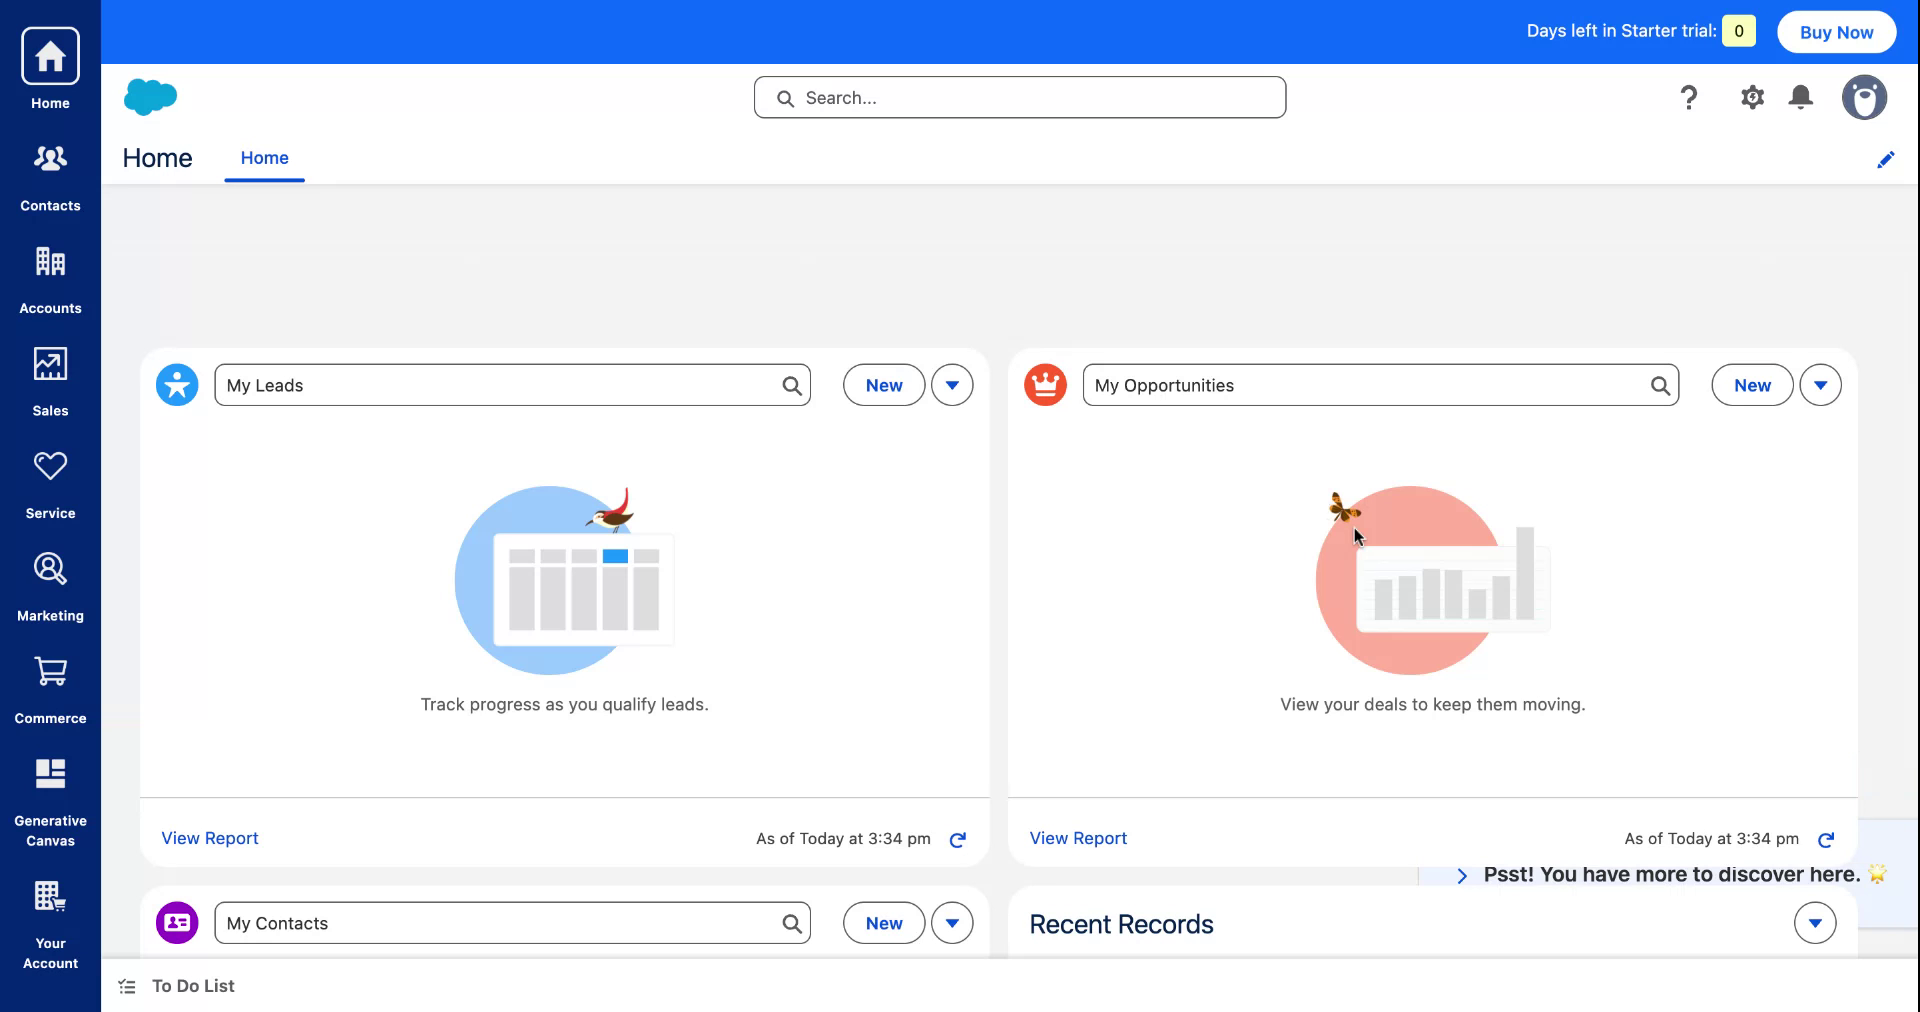Screen dimensions: 1920x1012
Task: Open the Service workspace
Action: tap(50, 480)
